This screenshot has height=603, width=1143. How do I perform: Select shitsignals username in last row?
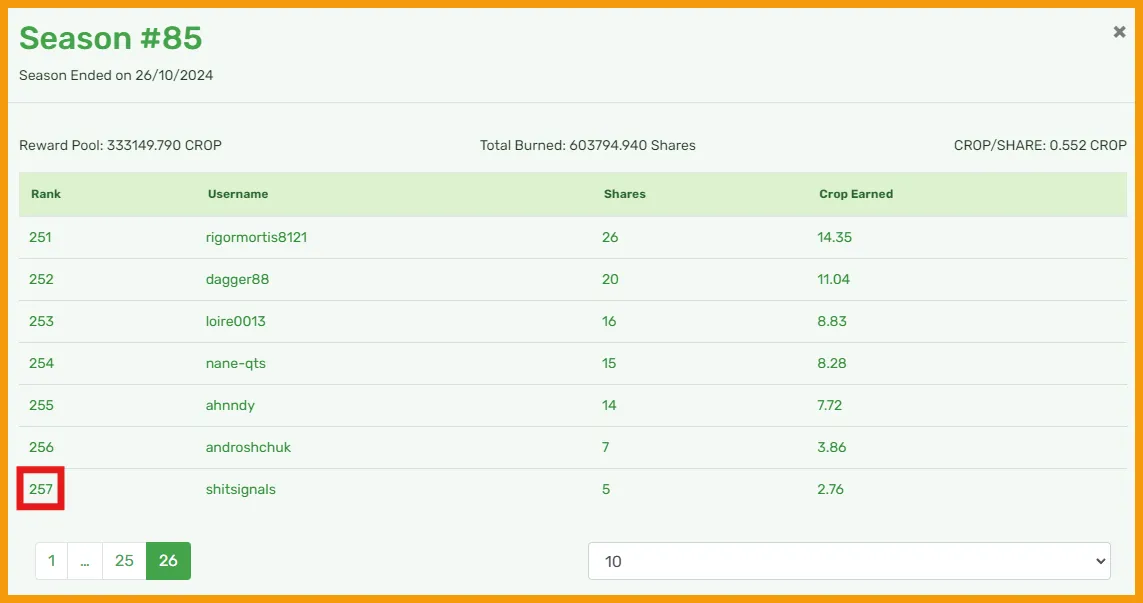[241, 489]
